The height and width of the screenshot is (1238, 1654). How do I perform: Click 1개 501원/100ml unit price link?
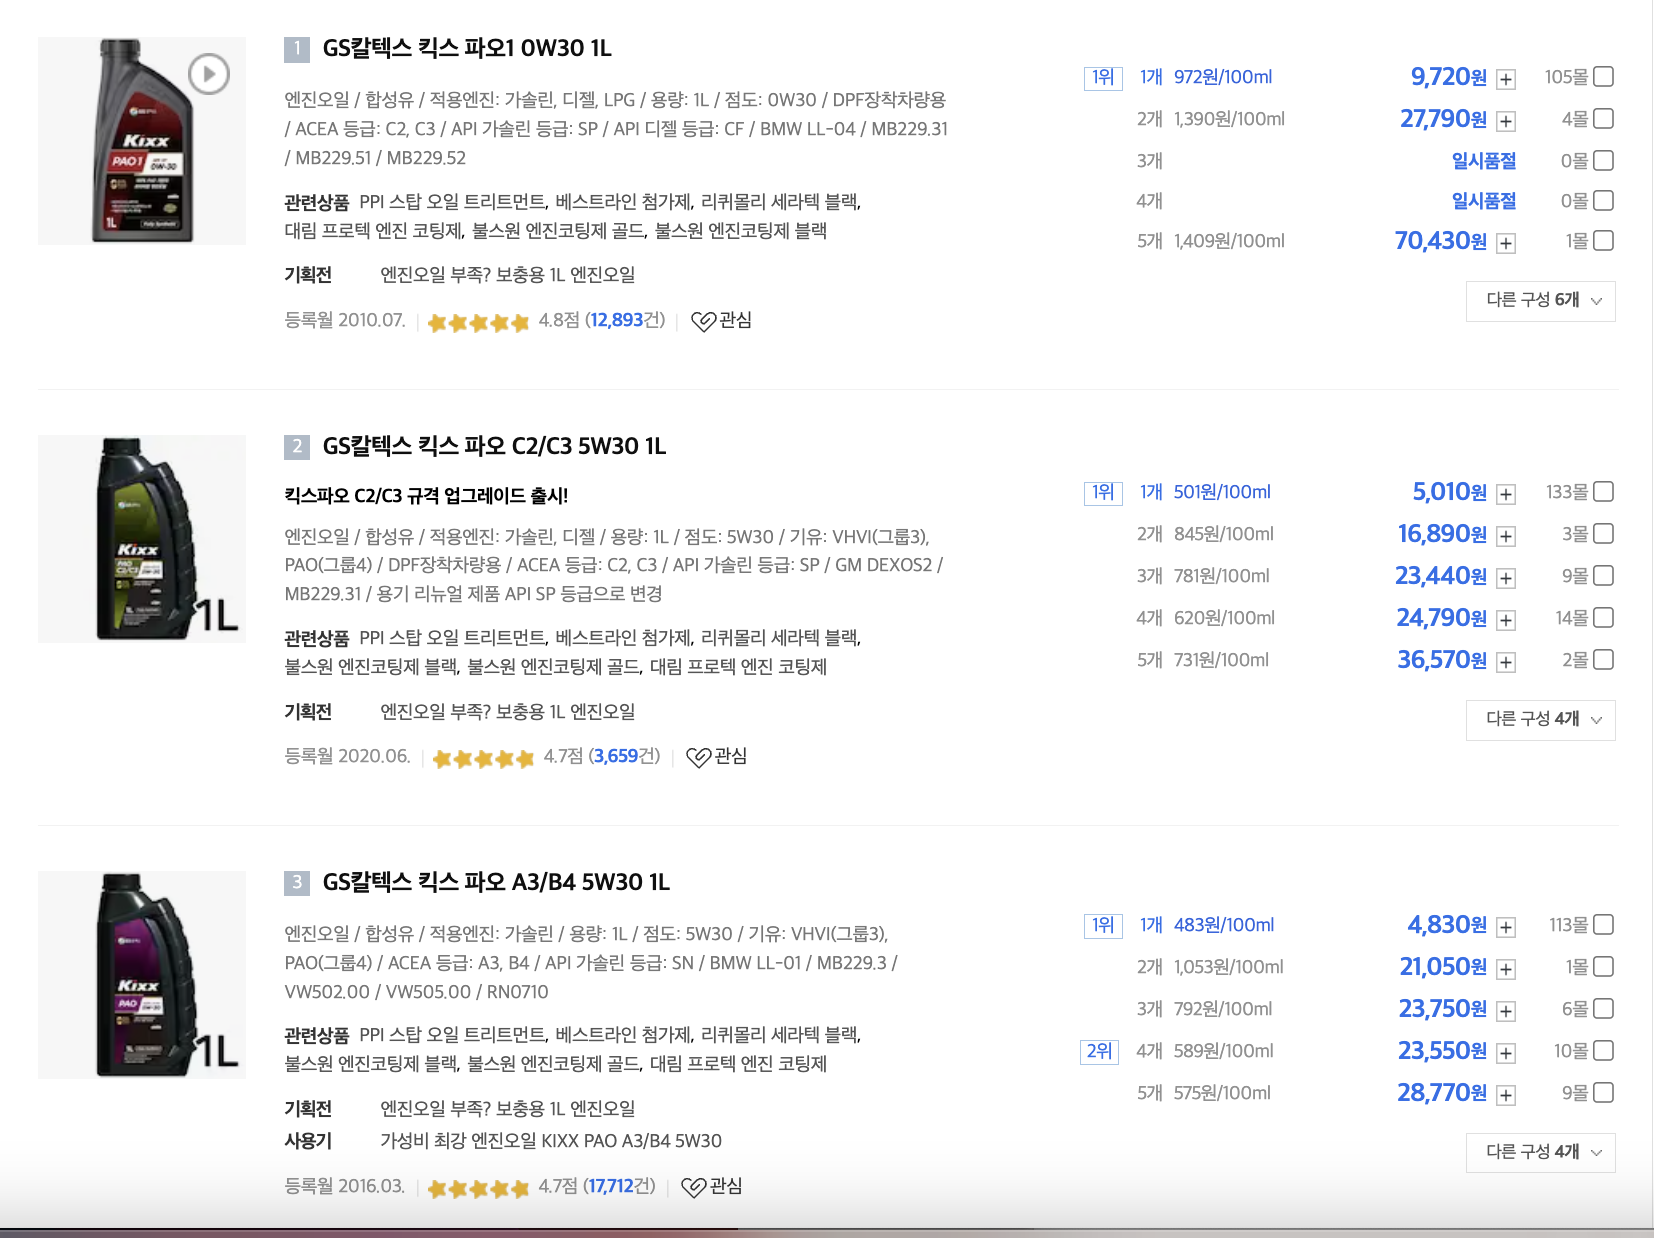(1205, 492)
